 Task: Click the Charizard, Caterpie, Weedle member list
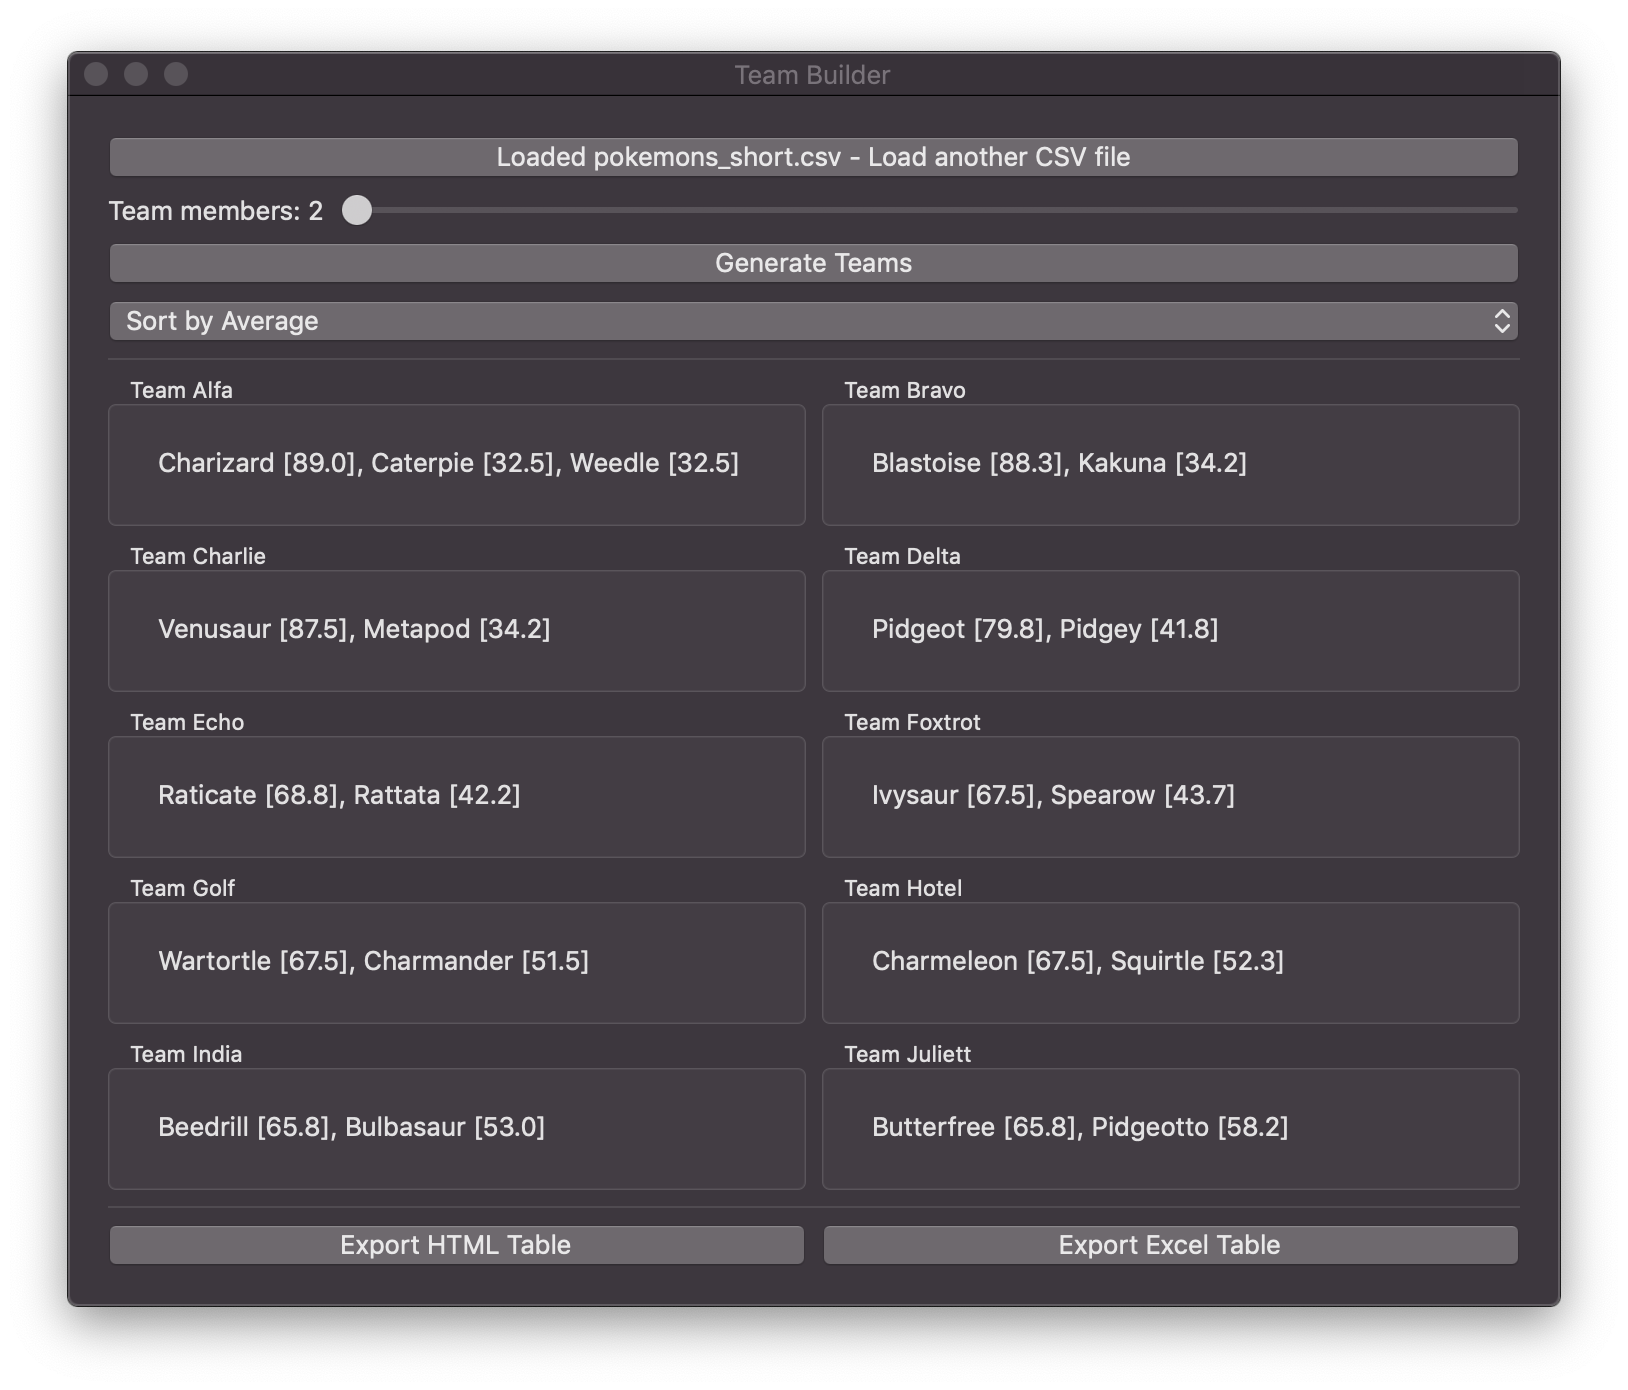click(x=448, y=463)
